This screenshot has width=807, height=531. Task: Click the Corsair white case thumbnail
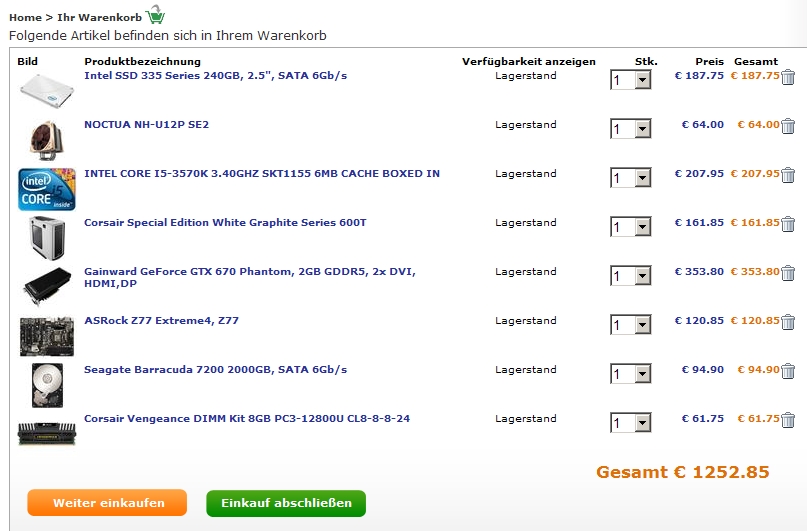coord(47,238)
